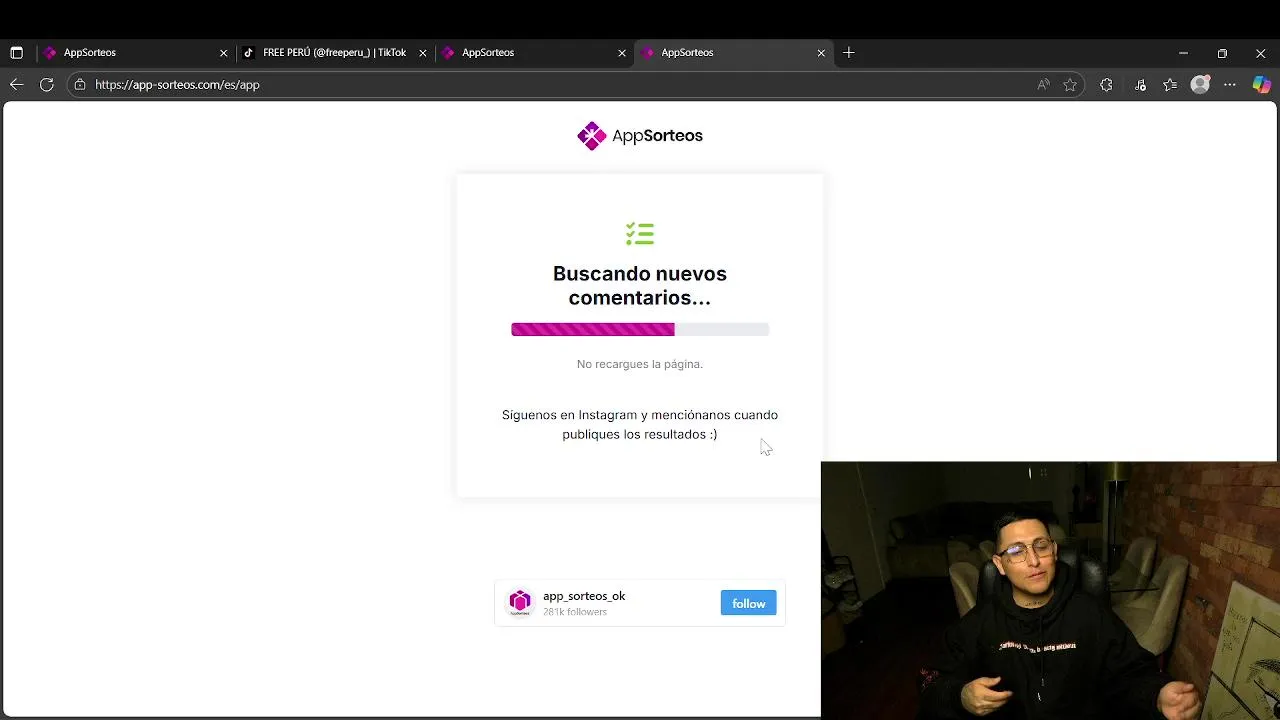The image size is (1280, 720).
Task: Click the green checklist icon
Action: point(640,234)
